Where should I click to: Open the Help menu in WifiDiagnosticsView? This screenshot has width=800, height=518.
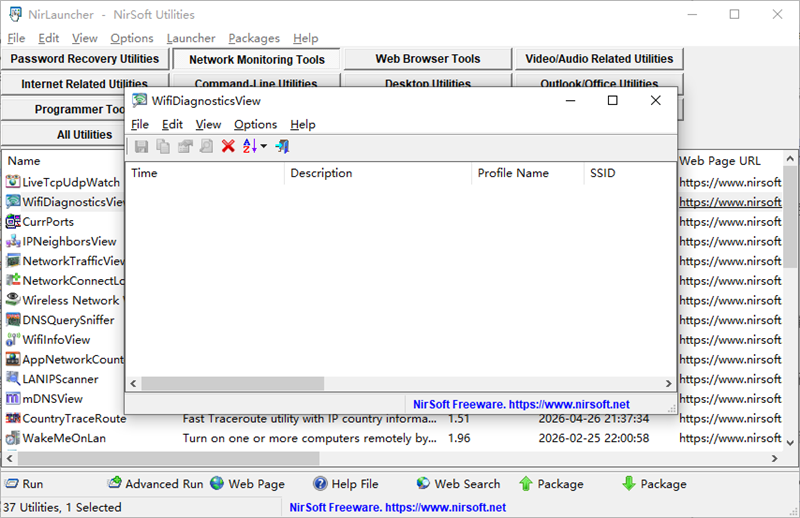coord(303,125)
